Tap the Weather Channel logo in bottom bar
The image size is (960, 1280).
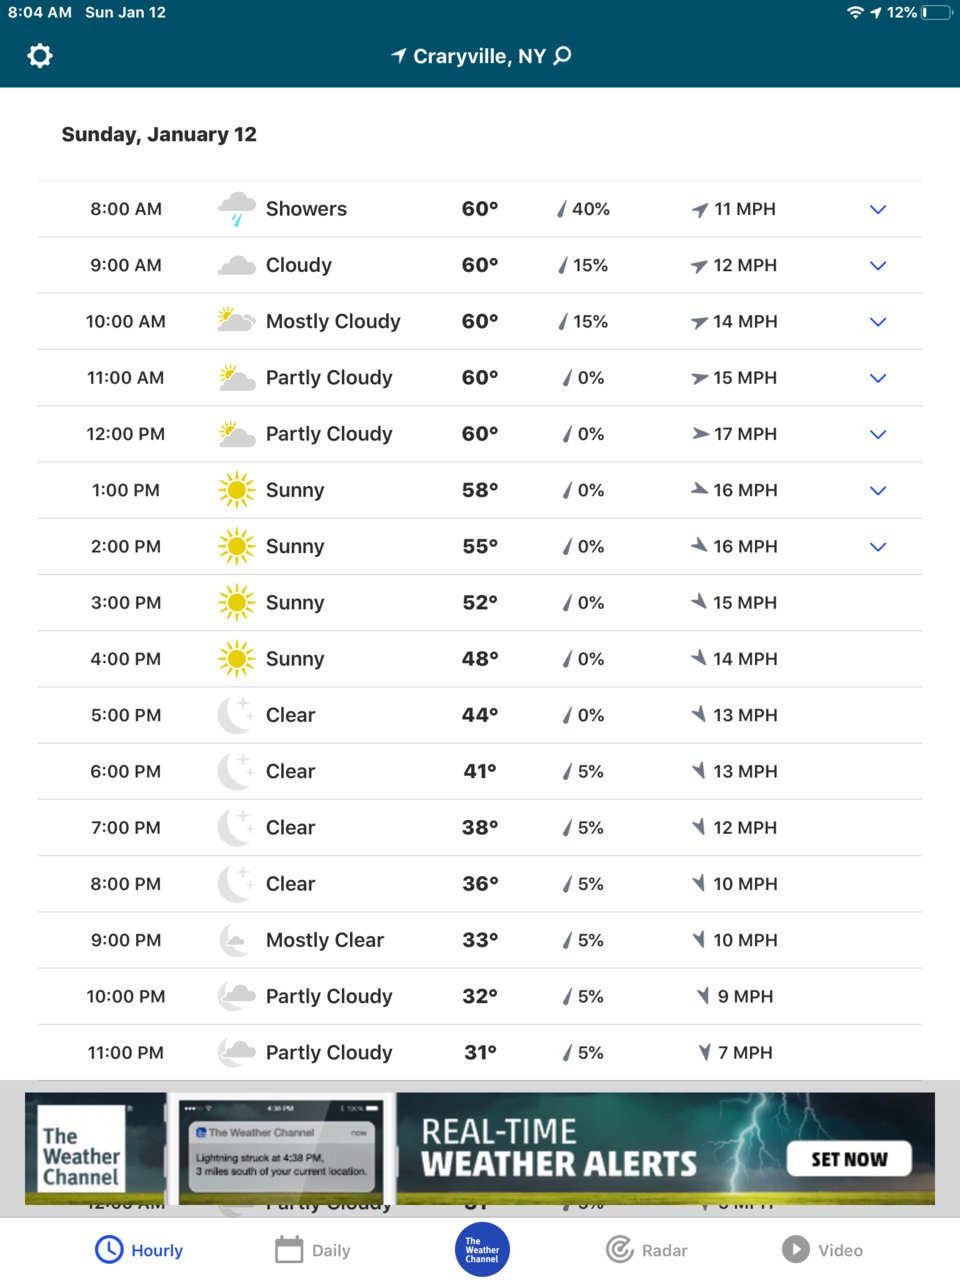(x=482, y=1250)
